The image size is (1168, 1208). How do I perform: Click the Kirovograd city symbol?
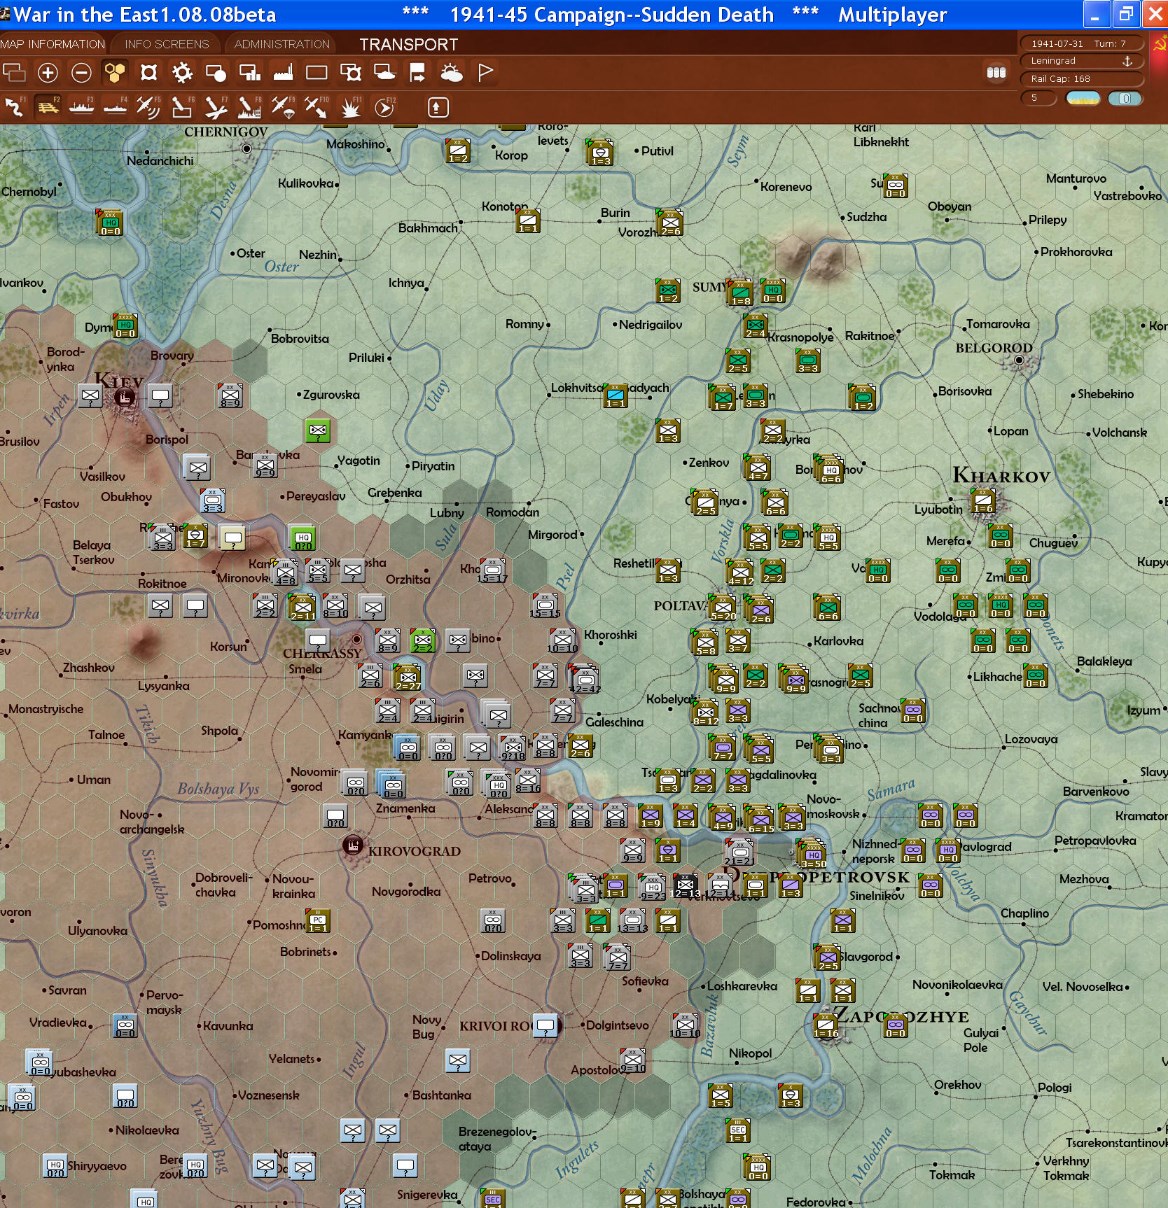[352, 847]
